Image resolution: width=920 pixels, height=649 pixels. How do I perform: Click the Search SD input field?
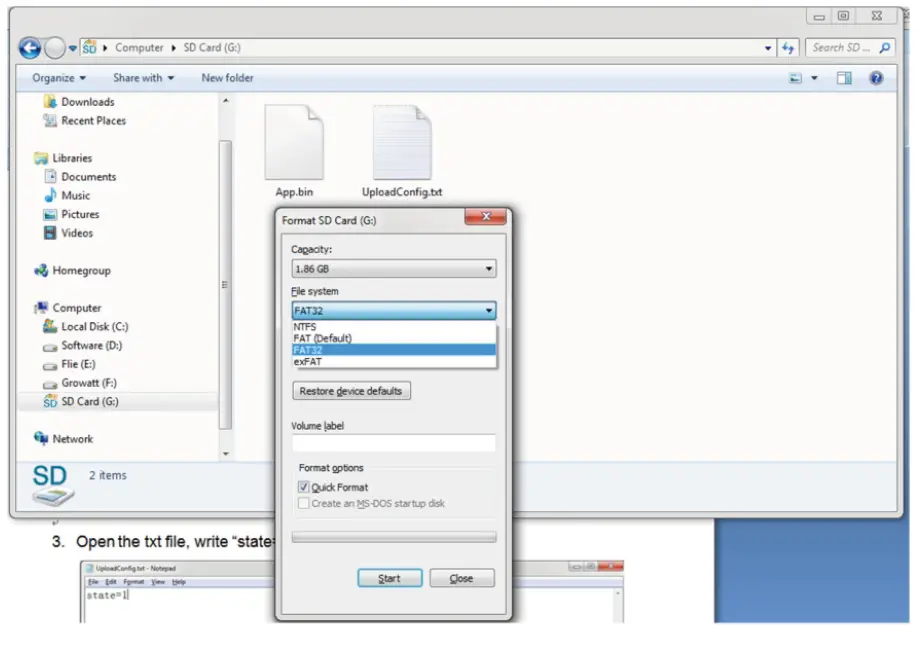click(x=841, y=48)
